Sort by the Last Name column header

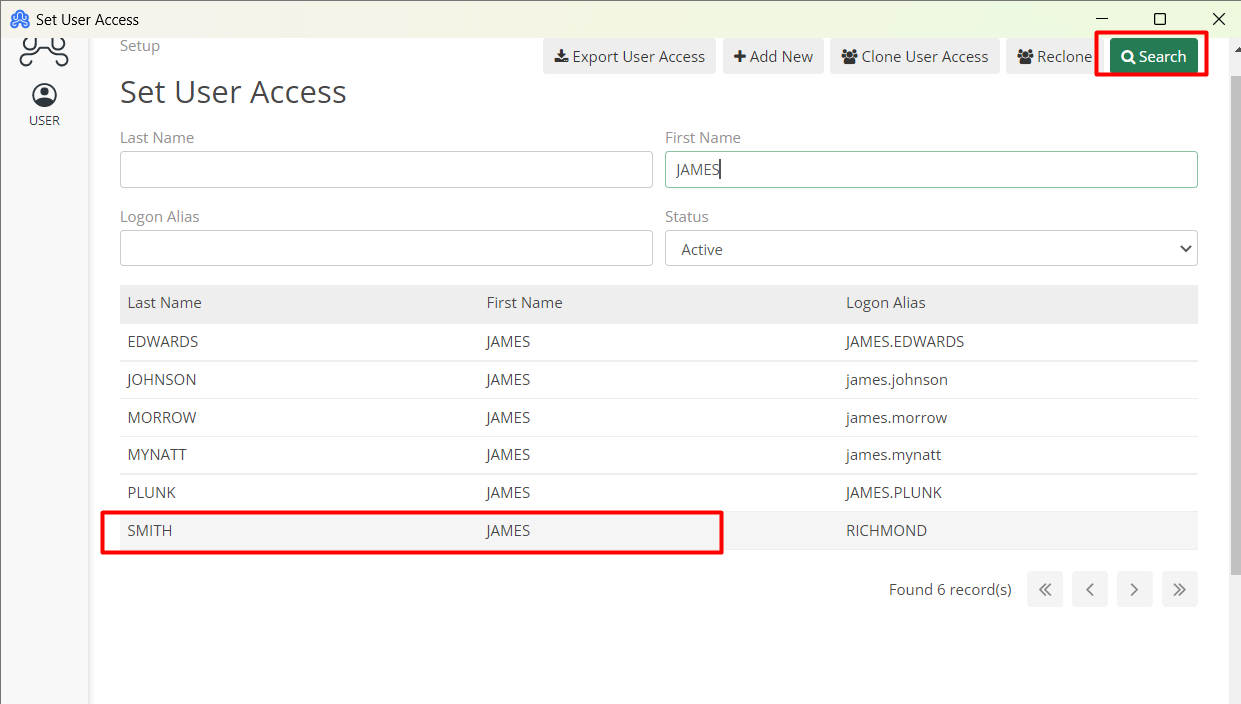(162, 302)
